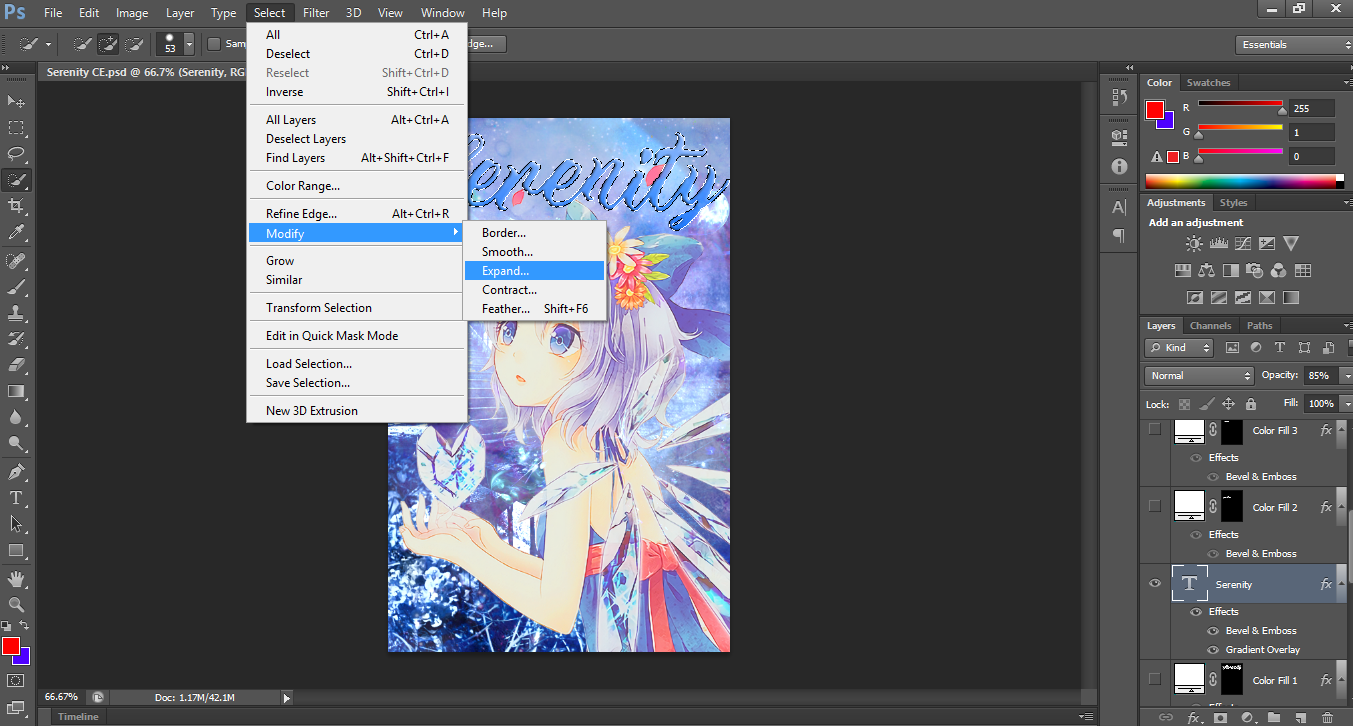Click the color spectrum ramp
Screen dimensions: 1353x726
pos(1244,181)
